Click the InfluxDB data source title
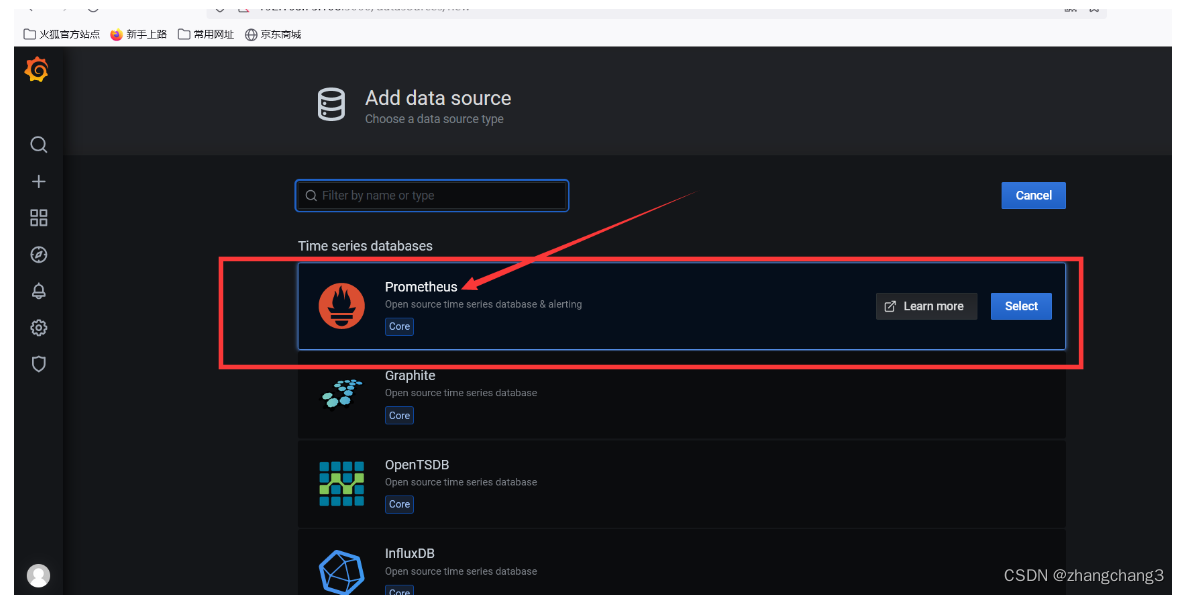 tap(409, 553)
